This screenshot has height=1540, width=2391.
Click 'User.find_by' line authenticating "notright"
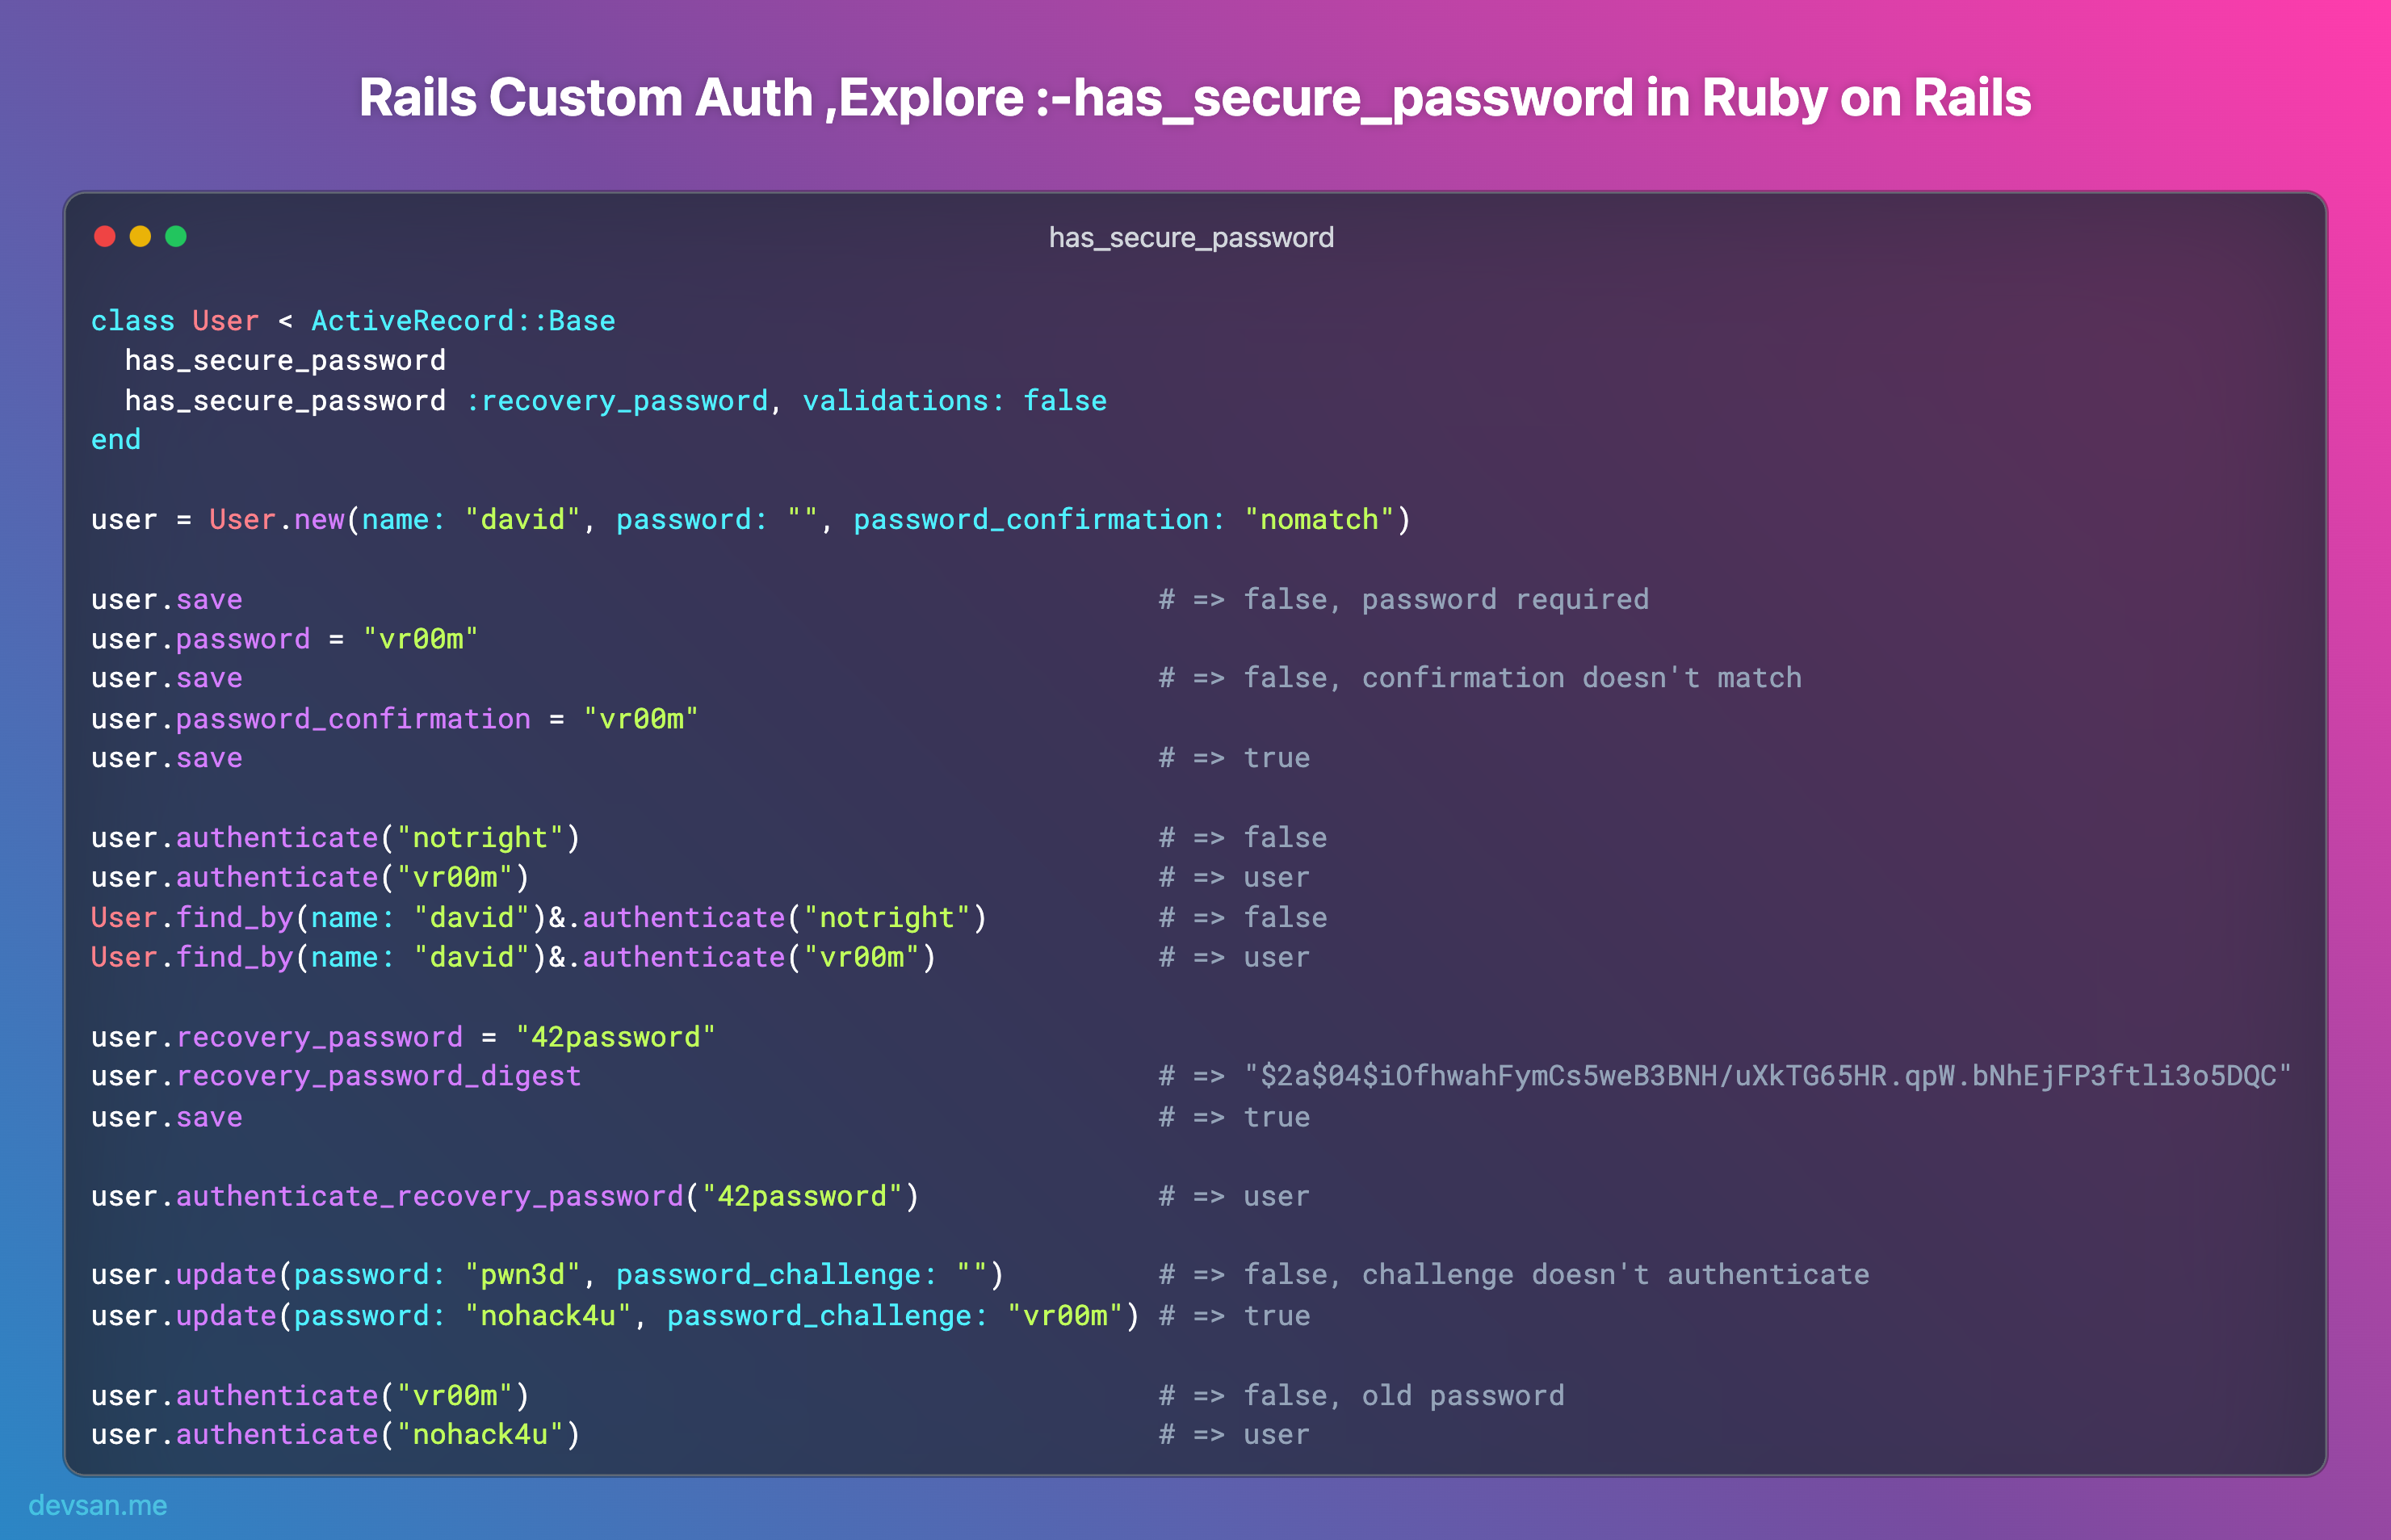click(539, 918)
